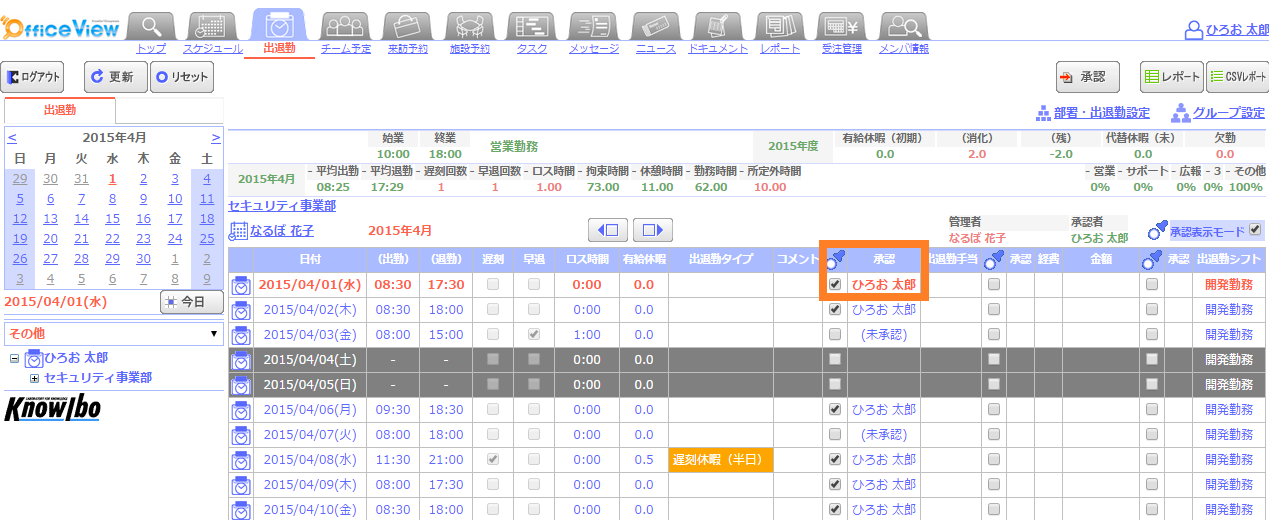Click the clock icon for 2015/04/03 row
The height and width of the screenshot is (520, 1269).
tap(241, 335)
